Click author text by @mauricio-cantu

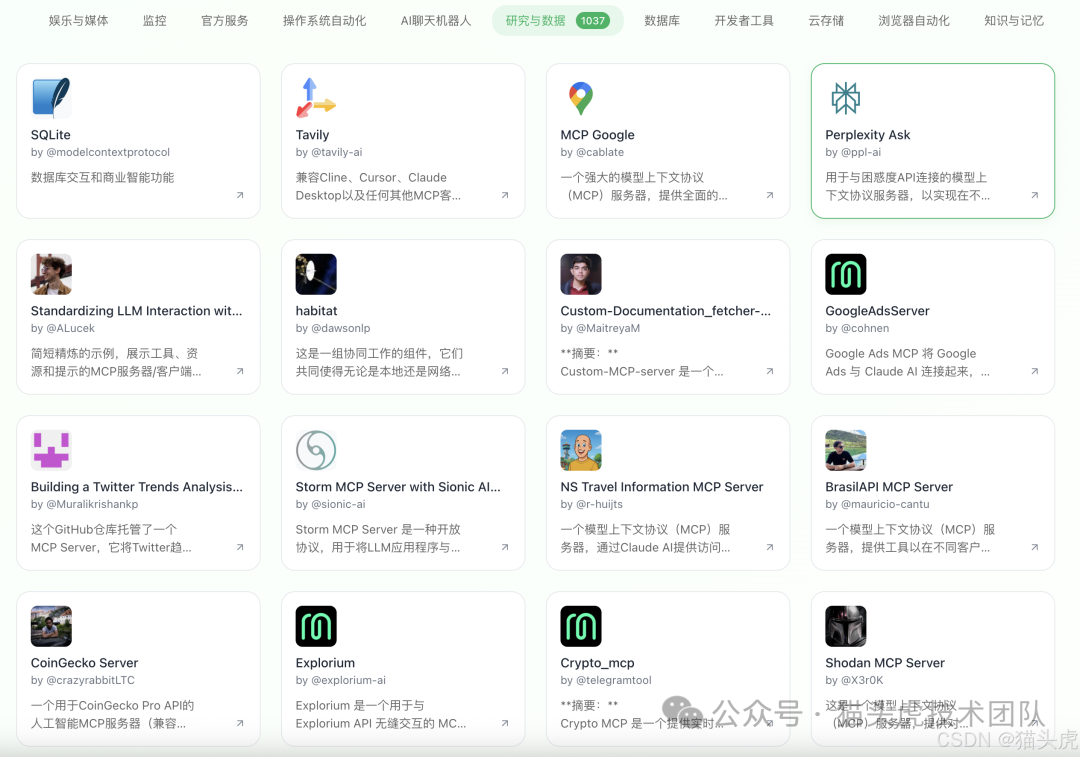tap(878, 504)
